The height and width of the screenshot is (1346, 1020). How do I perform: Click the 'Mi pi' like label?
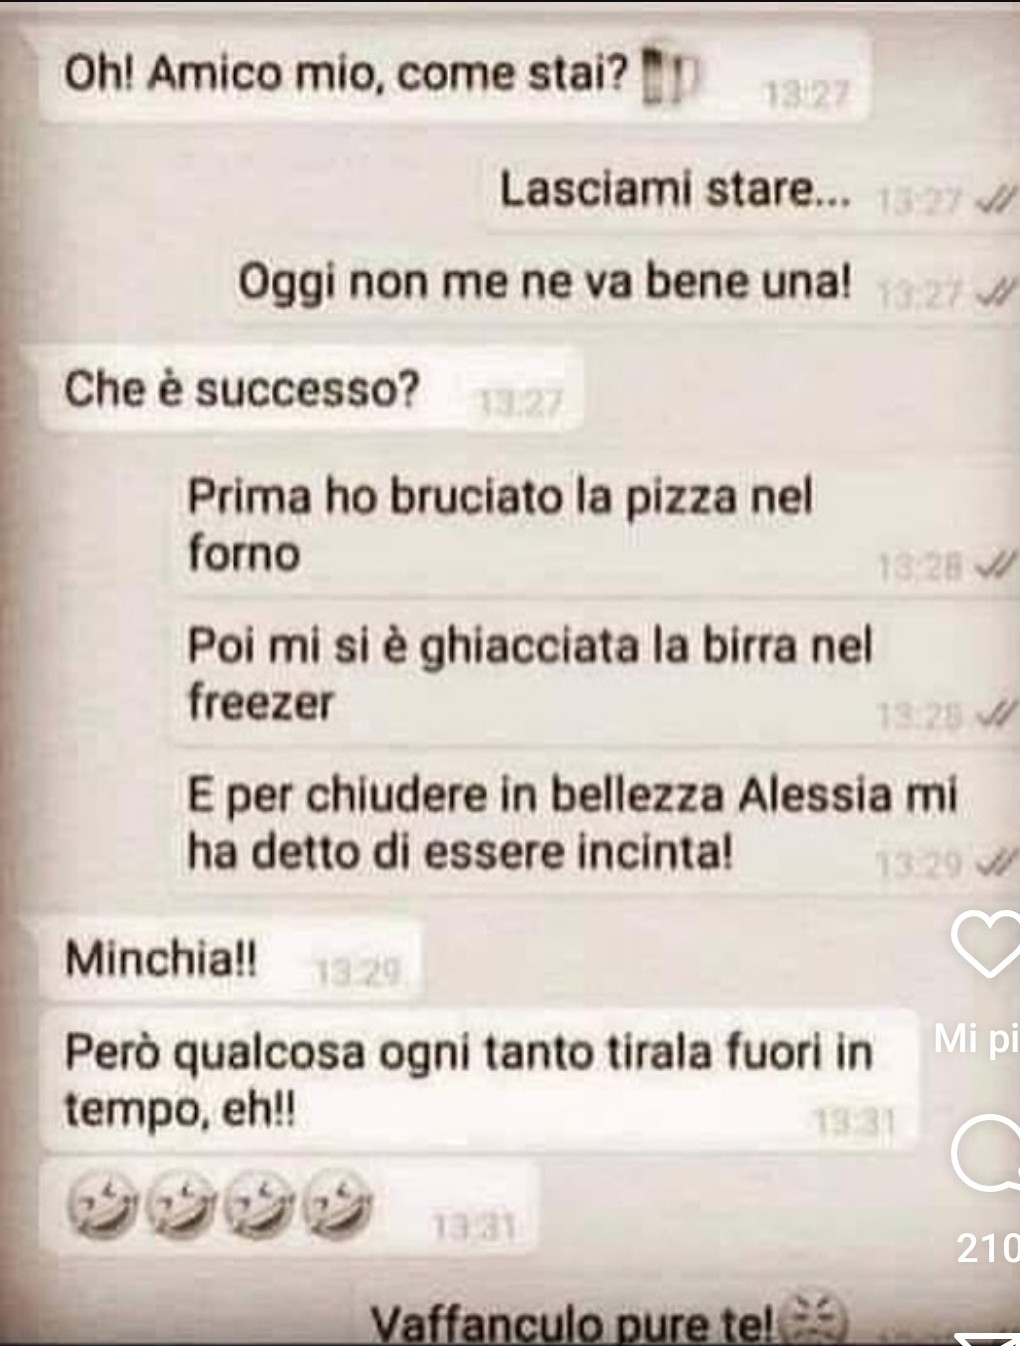[x=976, y=1040]
